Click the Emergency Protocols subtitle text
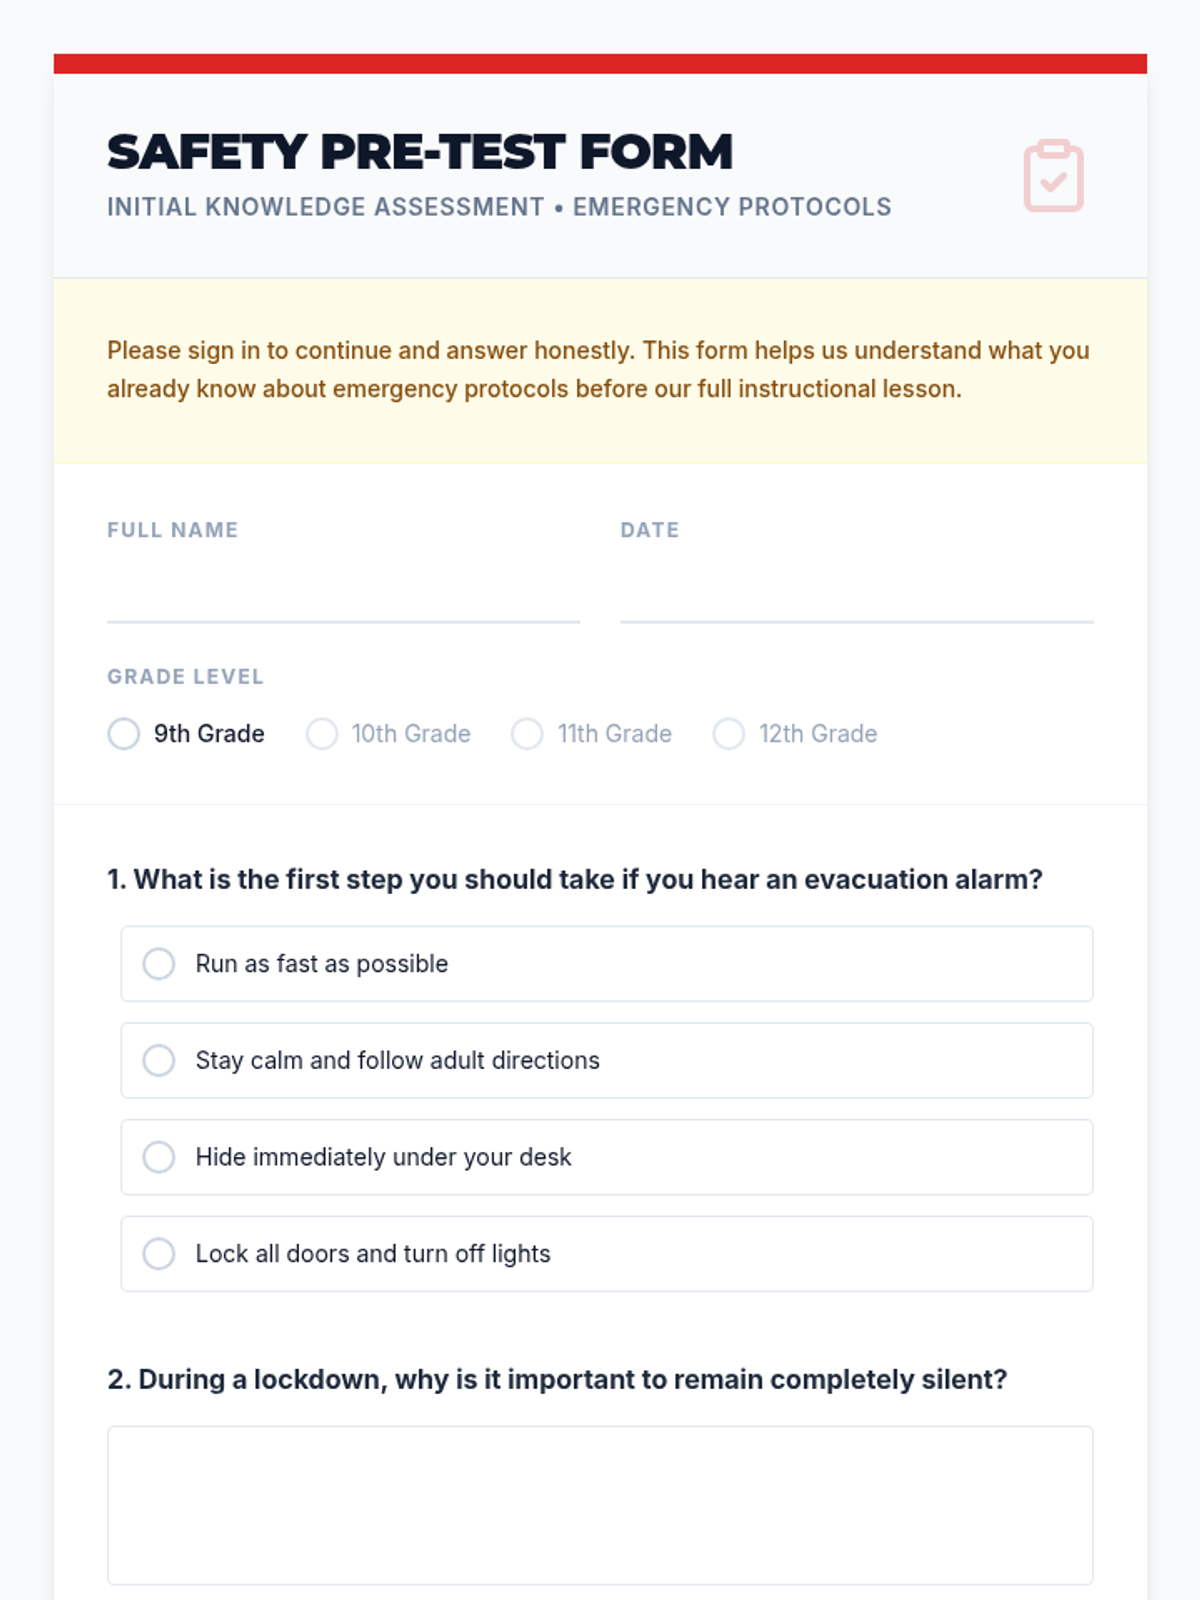 coord(732,207)
